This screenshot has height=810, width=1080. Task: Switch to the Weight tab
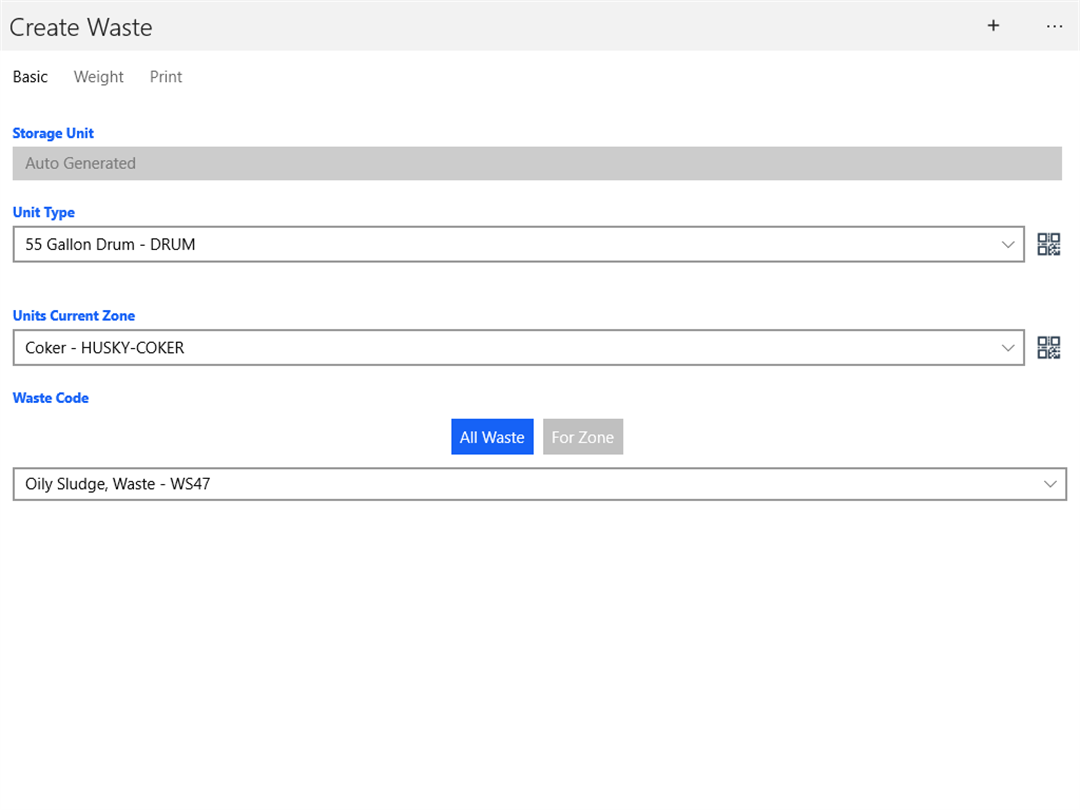click(x=99, y=77)
